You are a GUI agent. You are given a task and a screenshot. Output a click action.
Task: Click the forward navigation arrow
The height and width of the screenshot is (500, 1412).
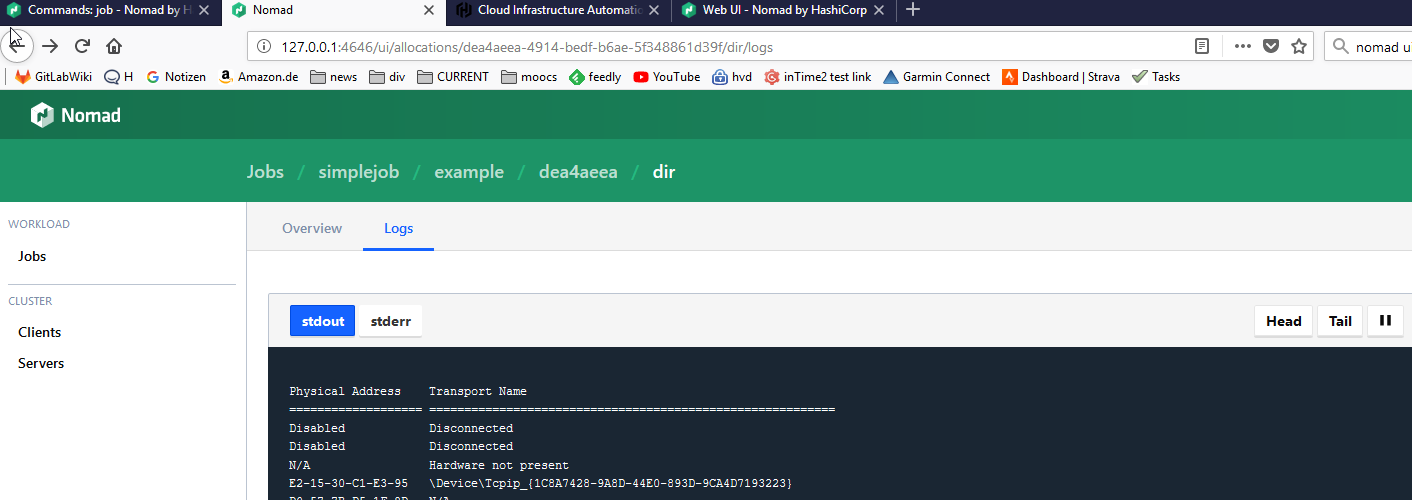point(50,46)
